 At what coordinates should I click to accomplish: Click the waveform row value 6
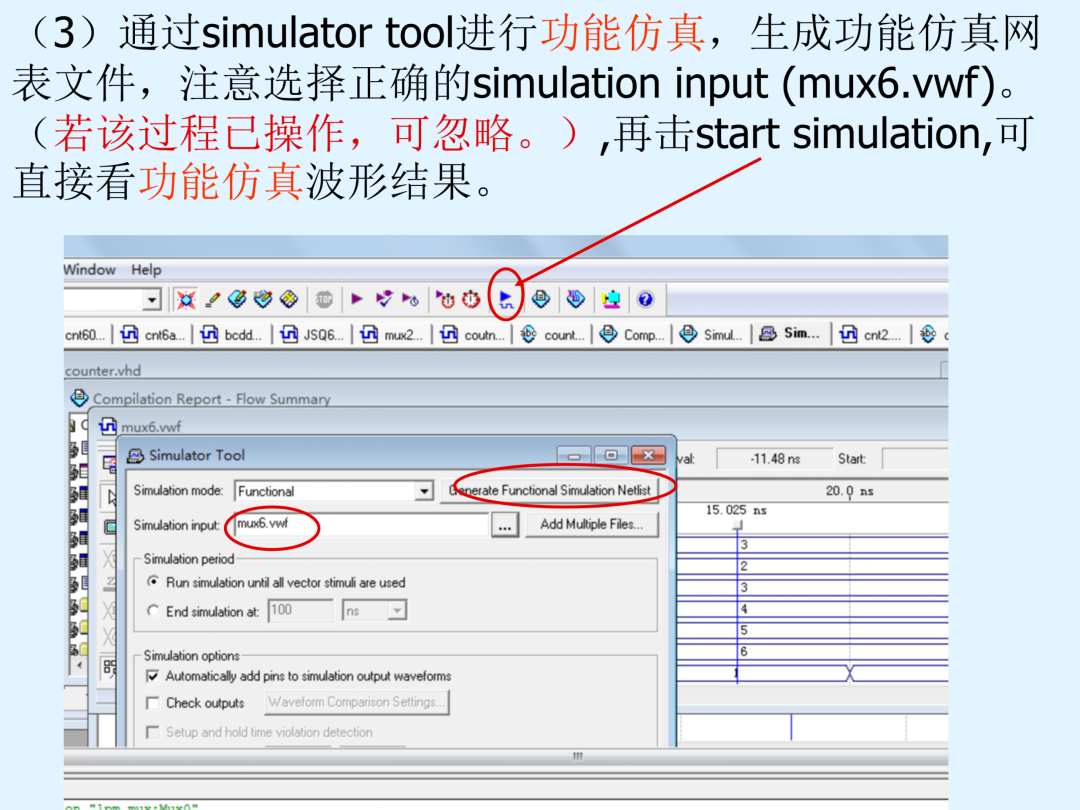[744, 652]
